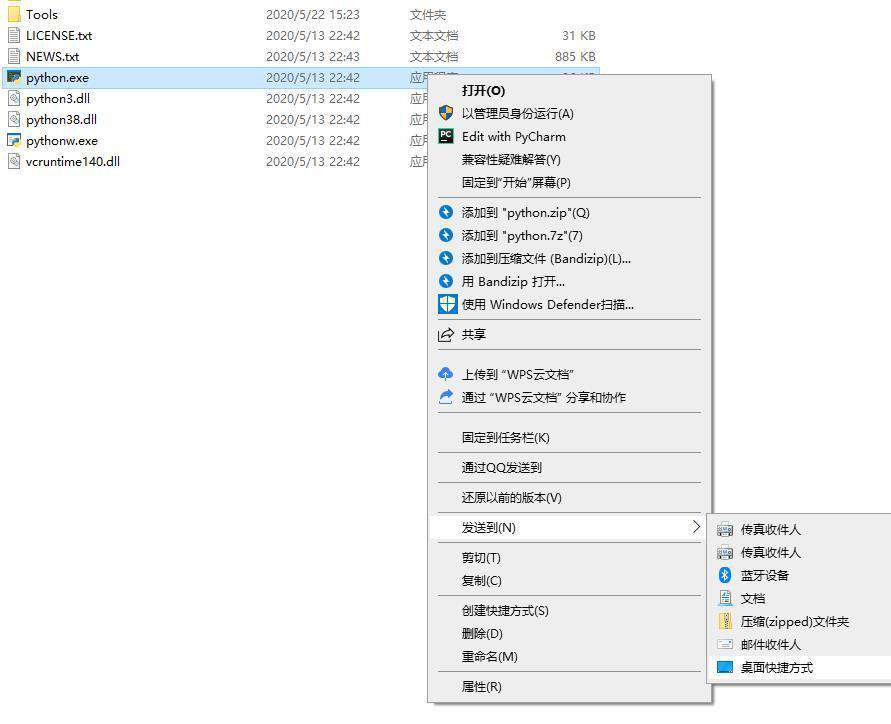The height and width of the screenshot is (724, 891).
Task: Click the zipped folder icon in submenu
Action: pos(725,621)
